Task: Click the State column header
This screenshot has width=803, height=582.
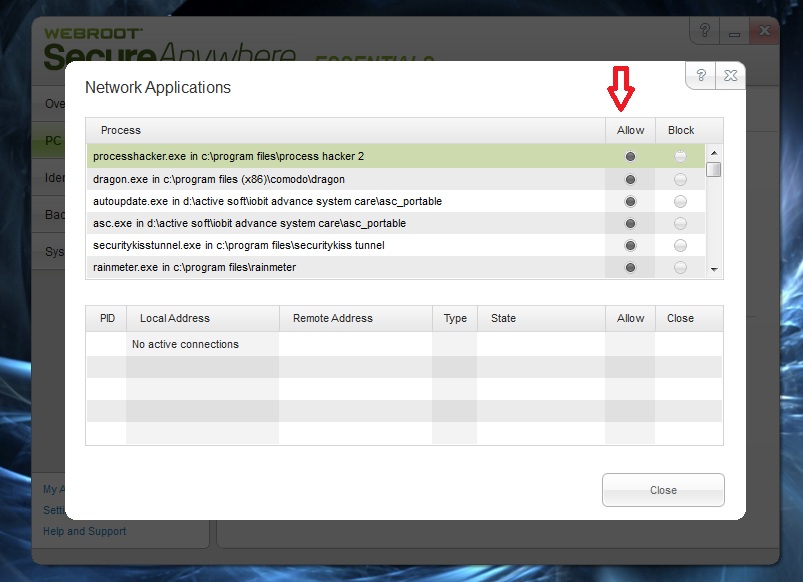Action: 541,318
